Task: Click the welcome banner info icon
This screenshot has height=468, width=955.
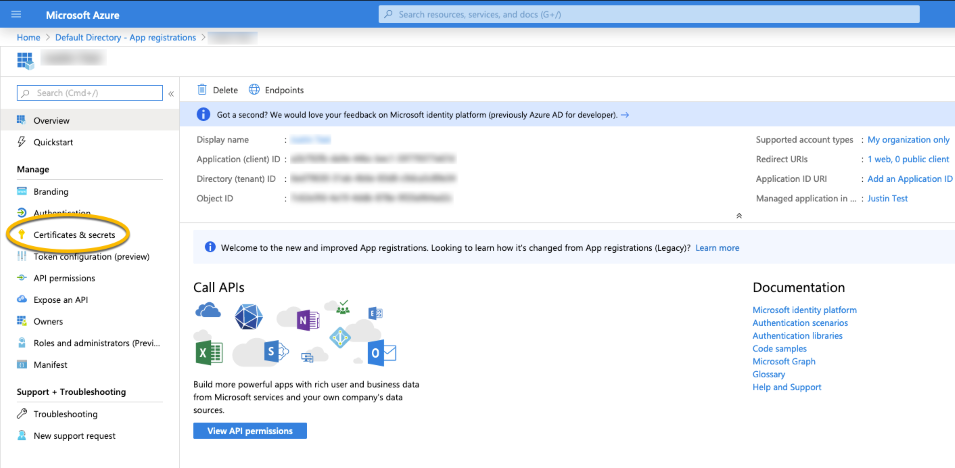Action: (x=210, y=247)
